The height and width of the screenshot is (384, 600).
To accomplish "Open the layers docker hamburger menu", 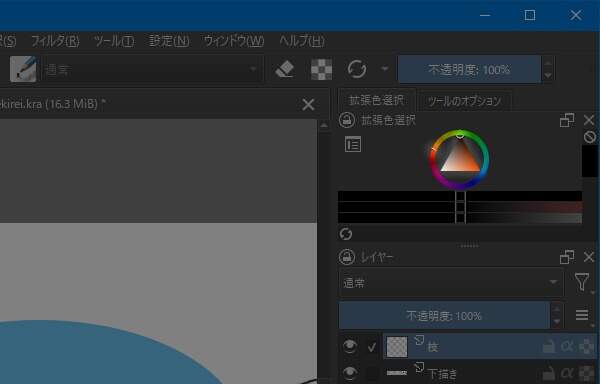I will (582, 315).
